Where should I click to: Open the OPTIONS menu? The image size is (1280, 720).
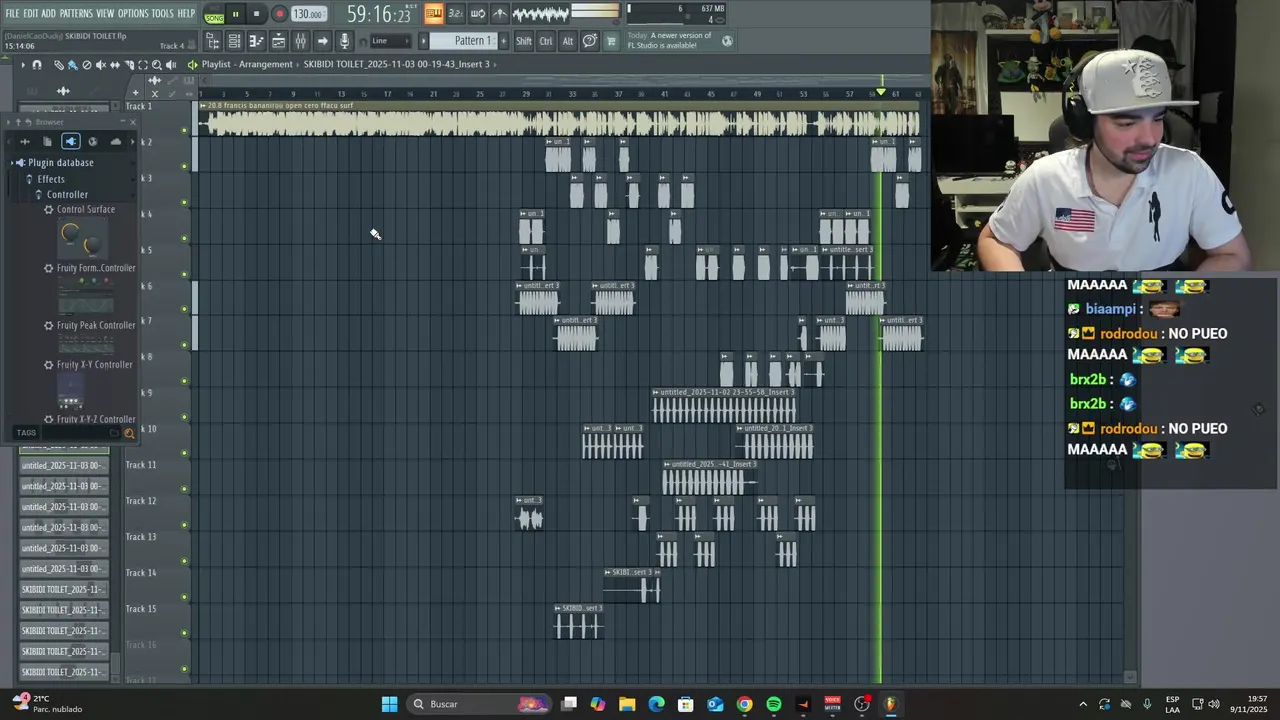[133, 13]
